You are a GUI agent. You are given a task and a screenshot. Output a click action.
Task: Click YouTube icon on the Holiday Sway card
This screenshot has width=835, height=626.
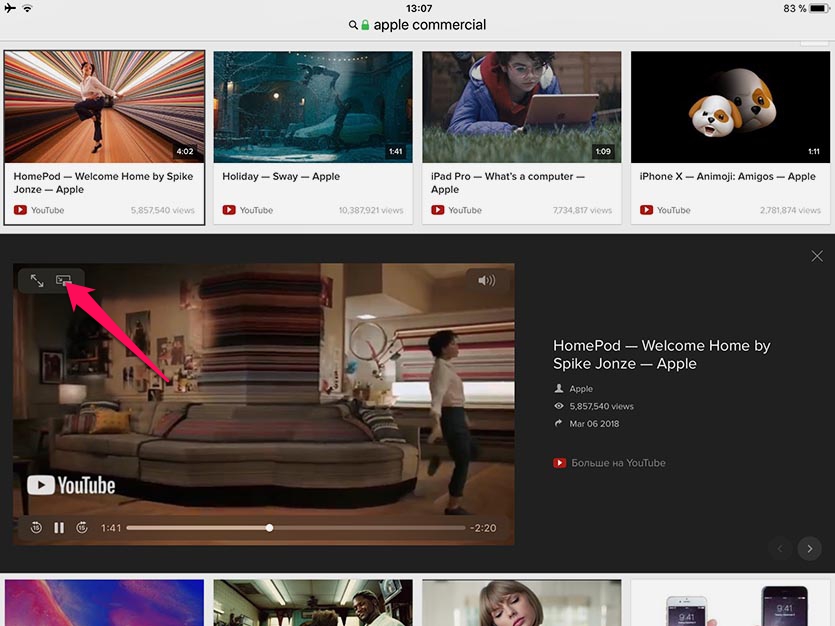coord(229,210)
